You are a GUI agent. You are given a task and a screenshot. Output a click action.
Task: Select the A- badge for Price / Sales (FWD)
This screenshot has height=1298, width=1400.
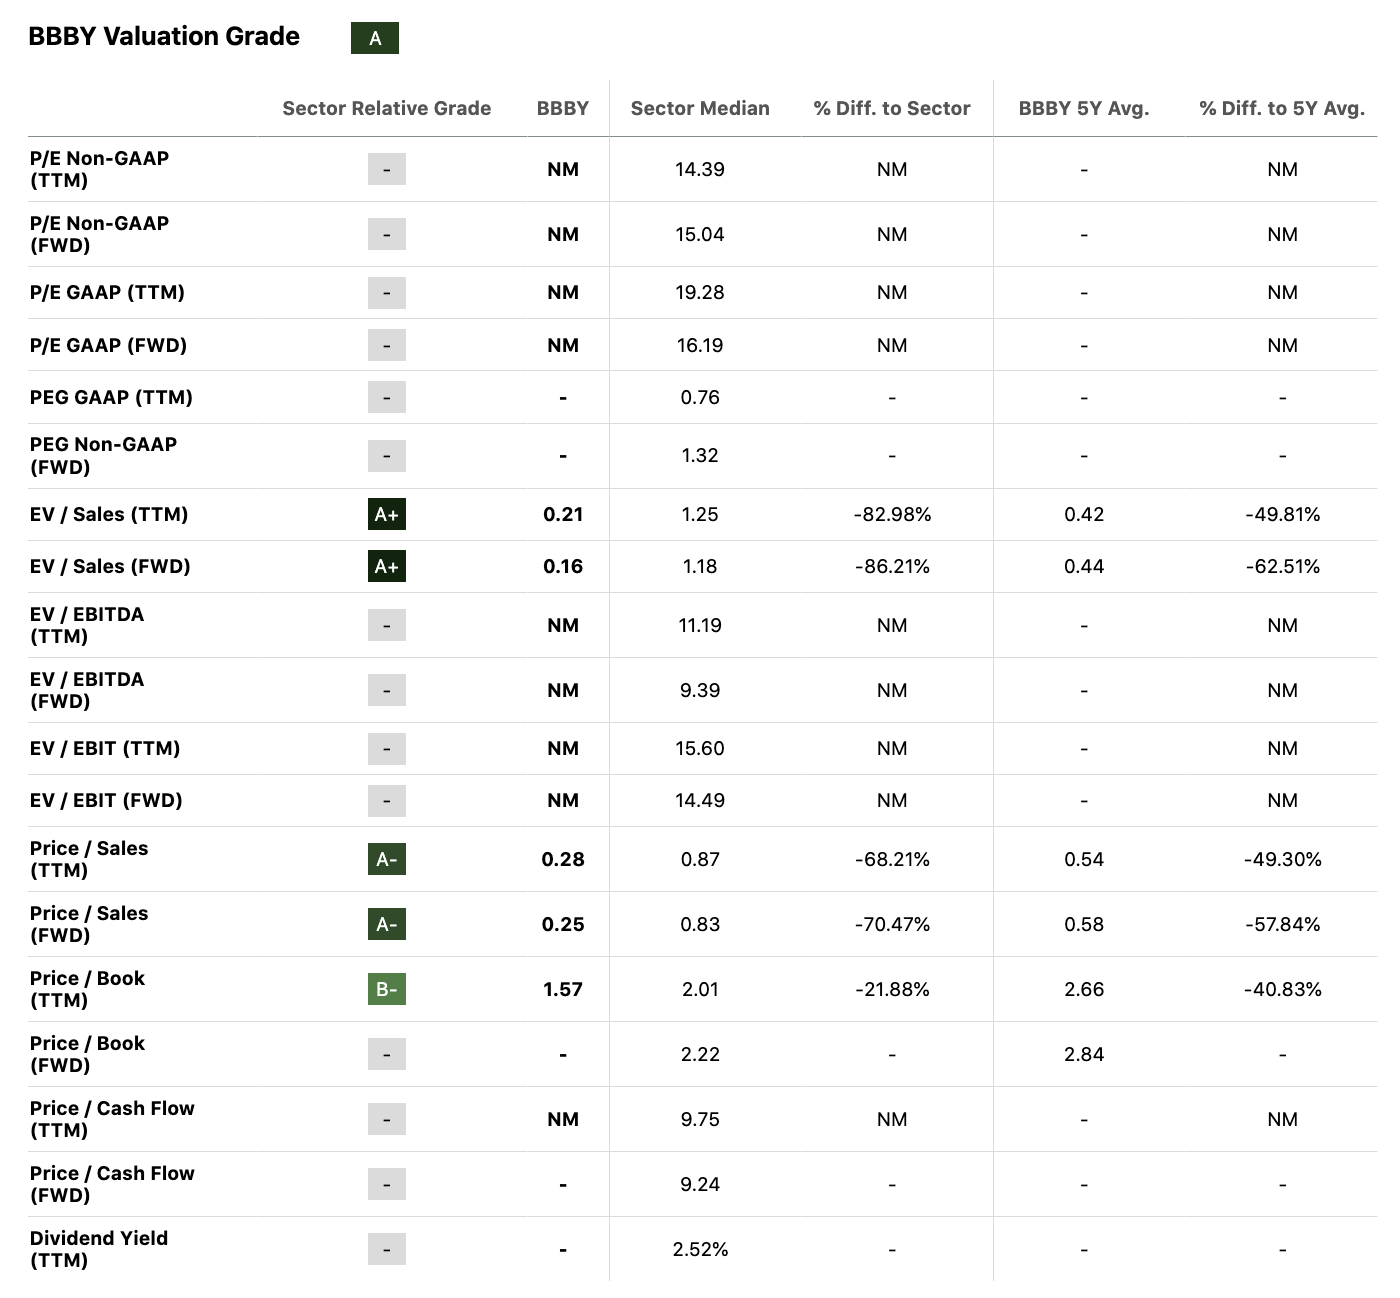387,924
